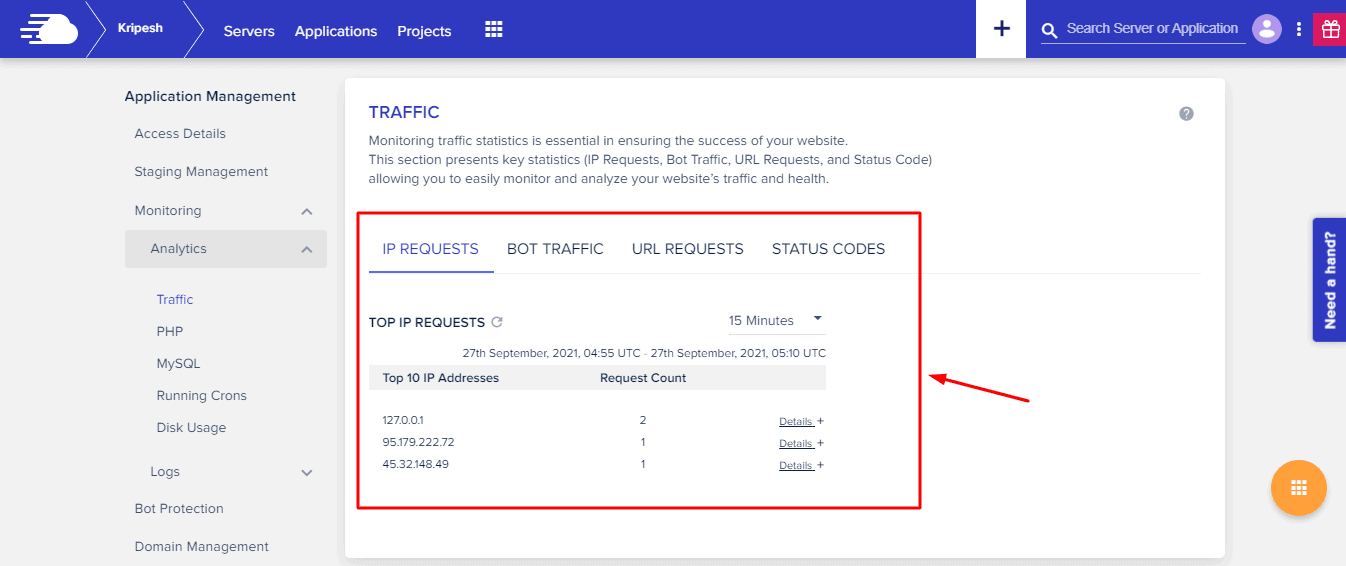Open the three-dot options menu

(1298, 29)
